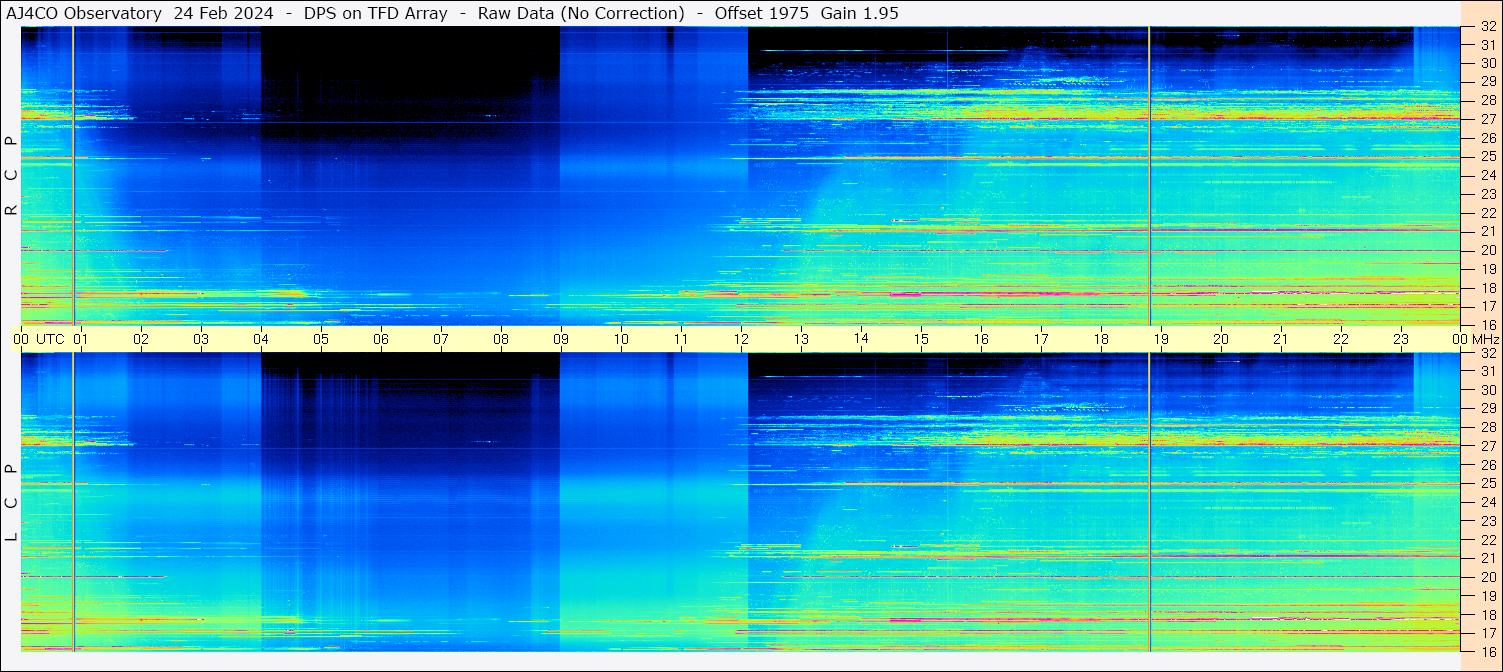The width and height of the screenshot is (1503, 672).
Task: Click "Raw Data (No Correction)" header label
Action: (x=581, y=13)
